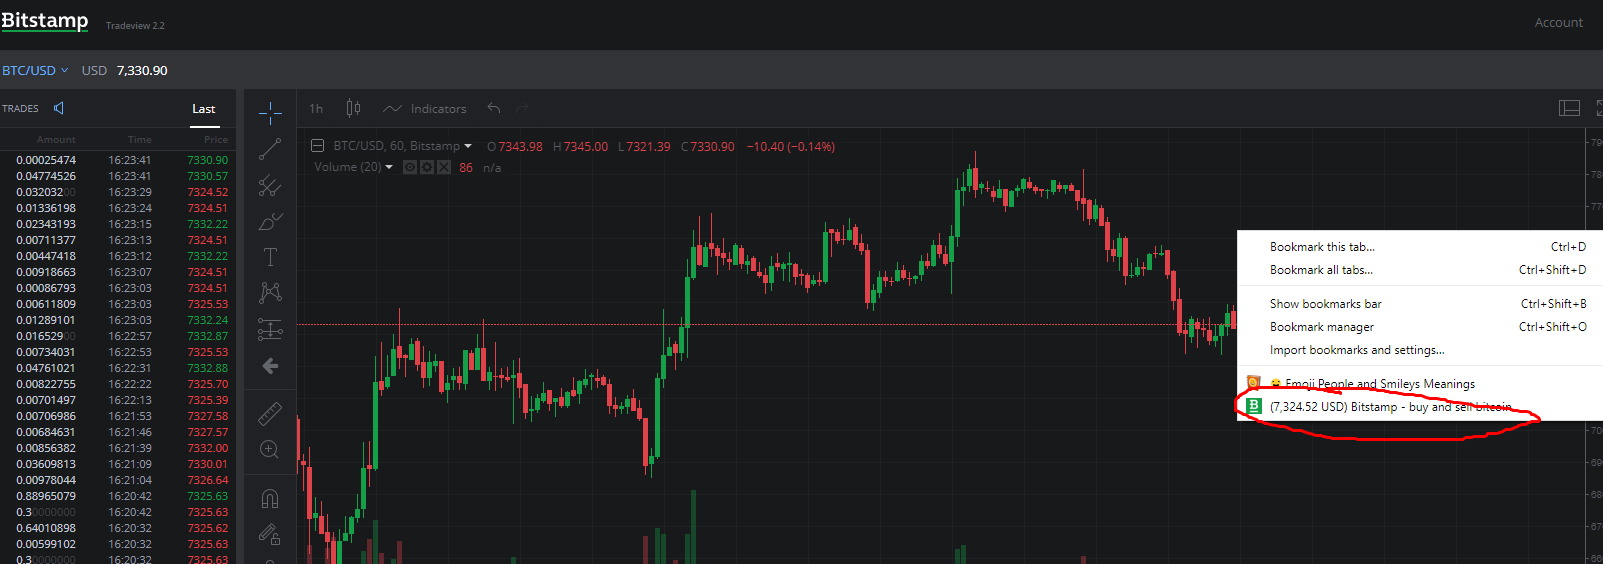Click the high value 7345.00

pos(585,147)
